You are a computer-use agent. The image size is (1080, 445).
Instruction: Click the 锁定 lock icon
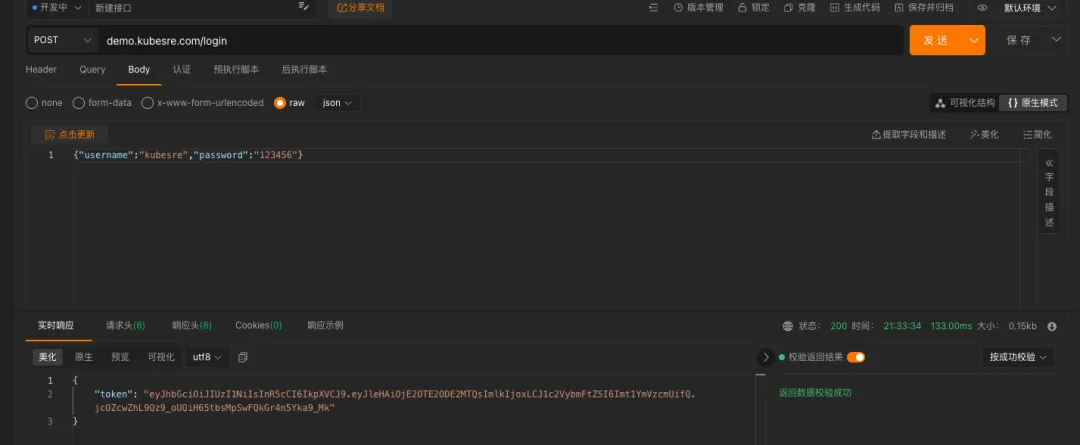pos(742,8)
